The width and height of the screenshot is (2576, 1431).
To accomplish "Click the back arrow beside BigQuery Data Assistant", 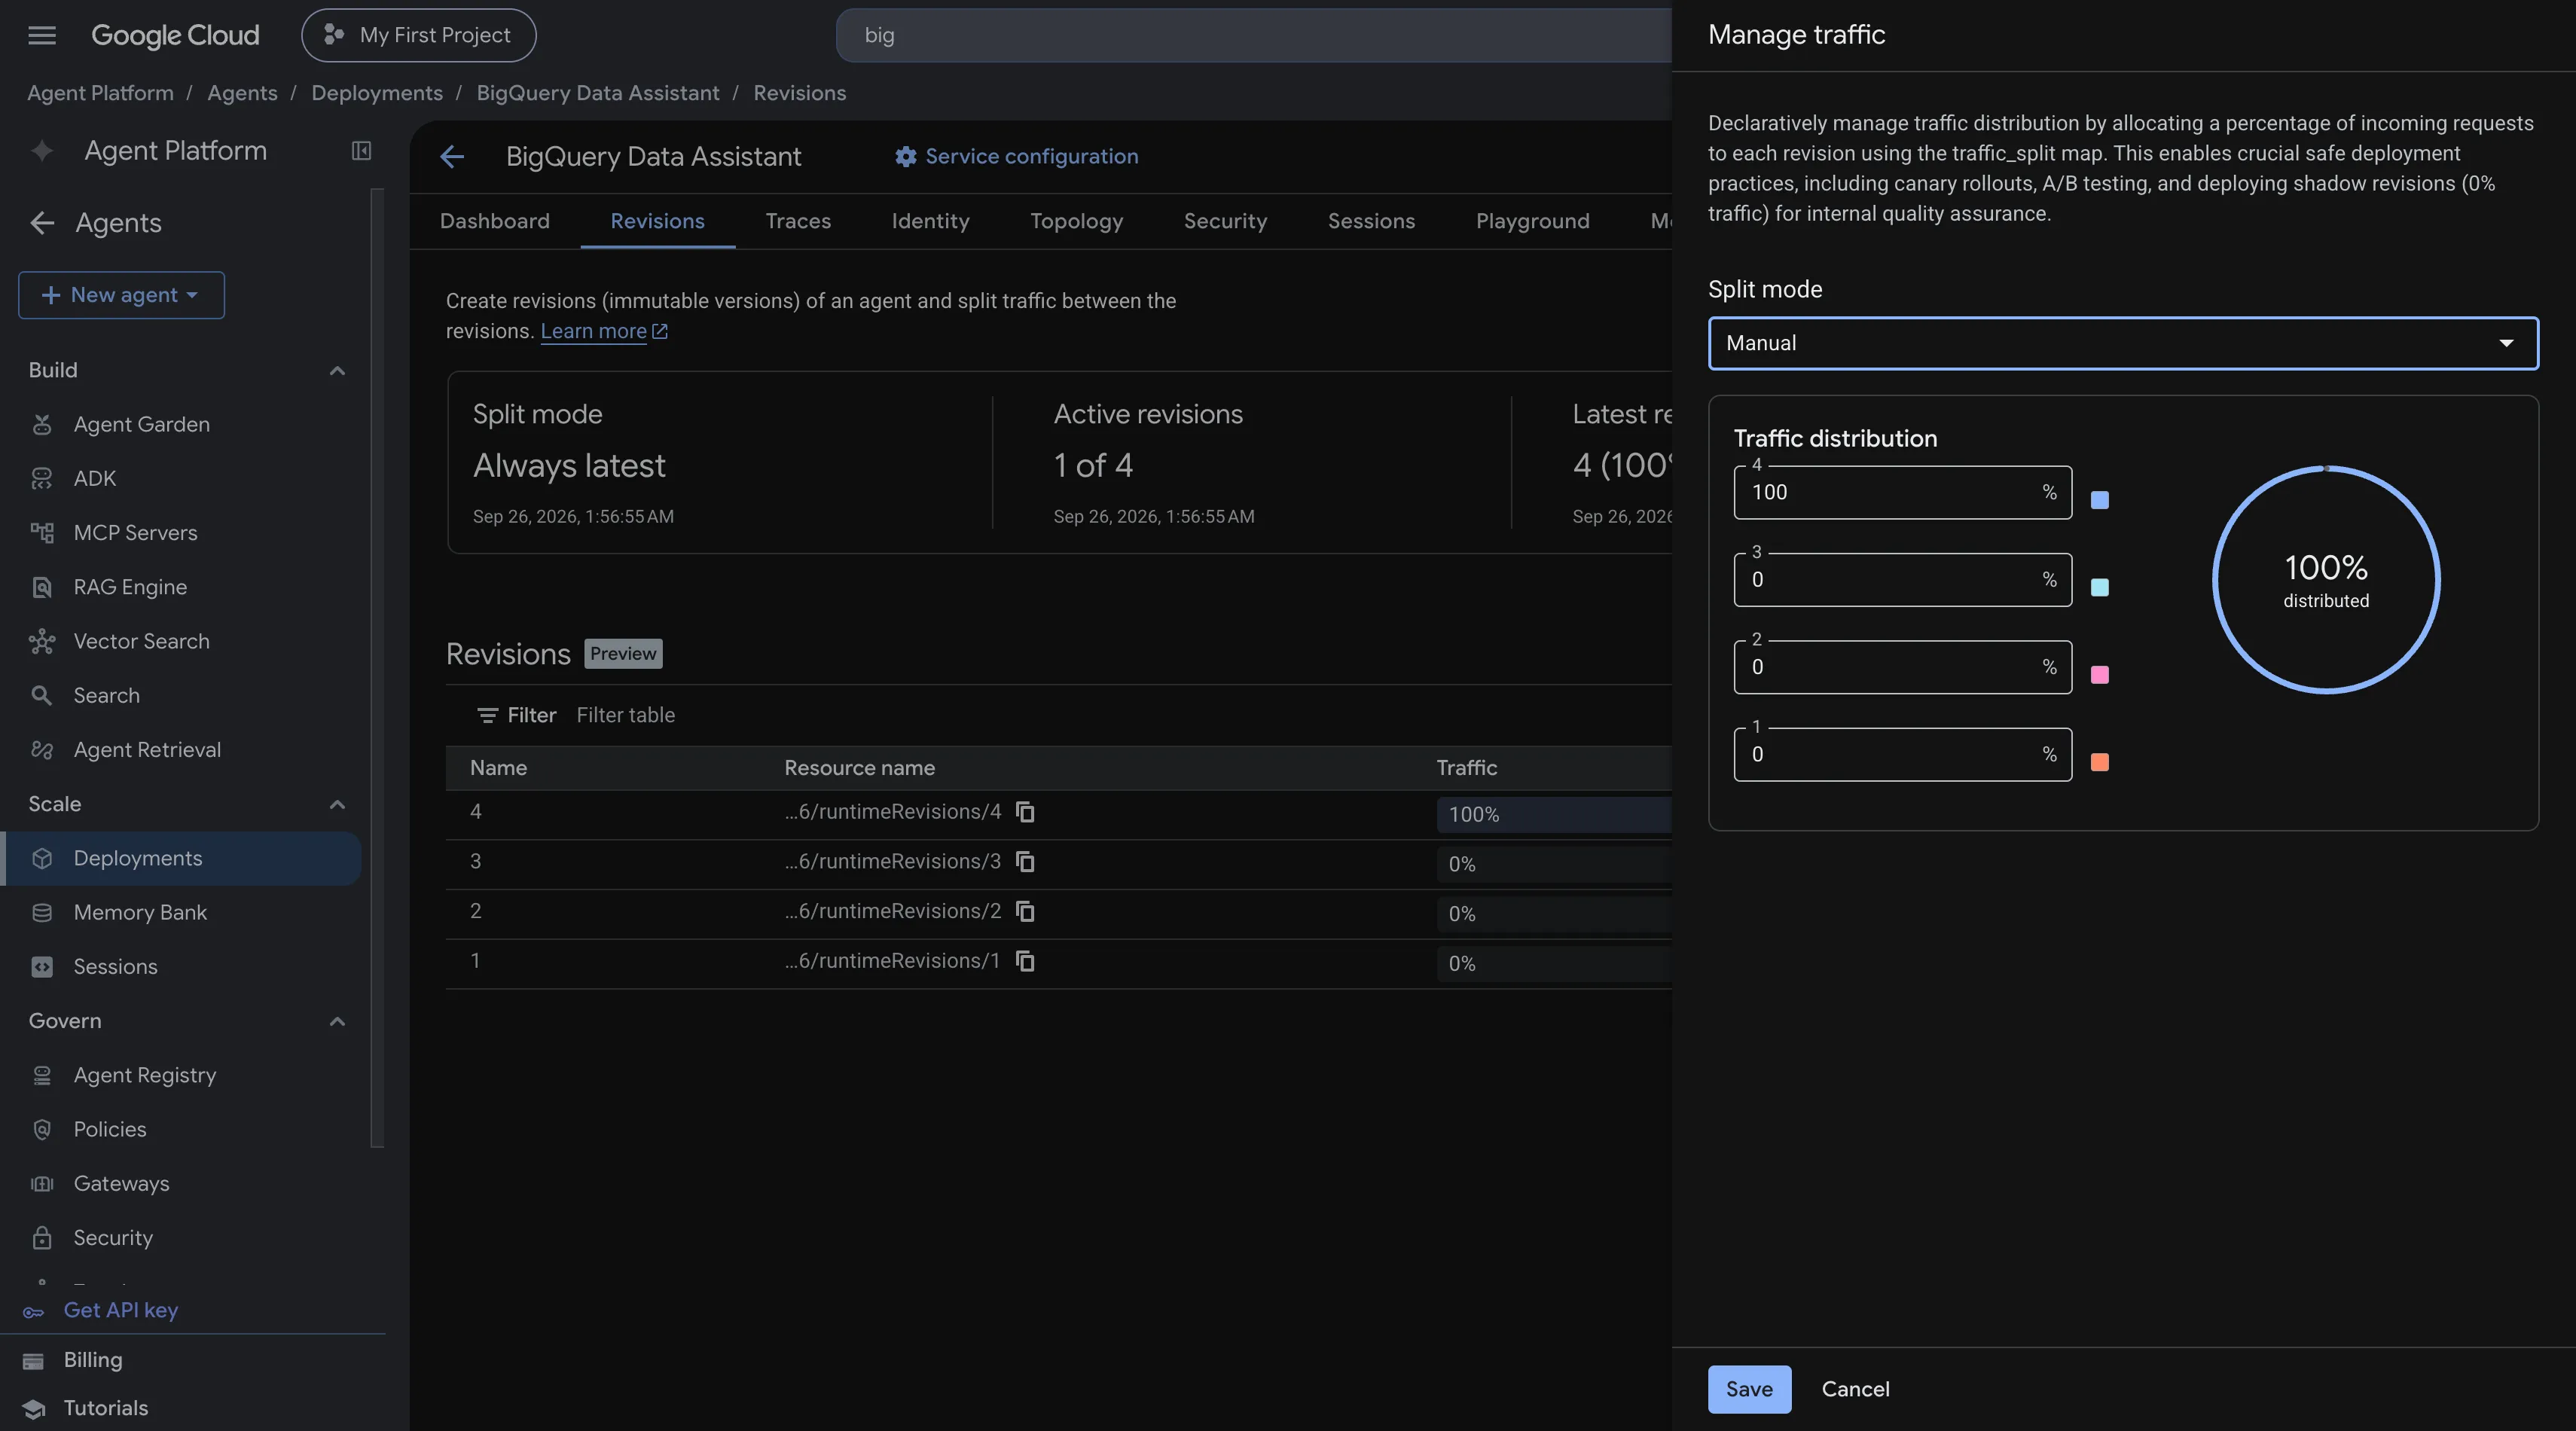I will pyautogui.click(x=452, y=157).
